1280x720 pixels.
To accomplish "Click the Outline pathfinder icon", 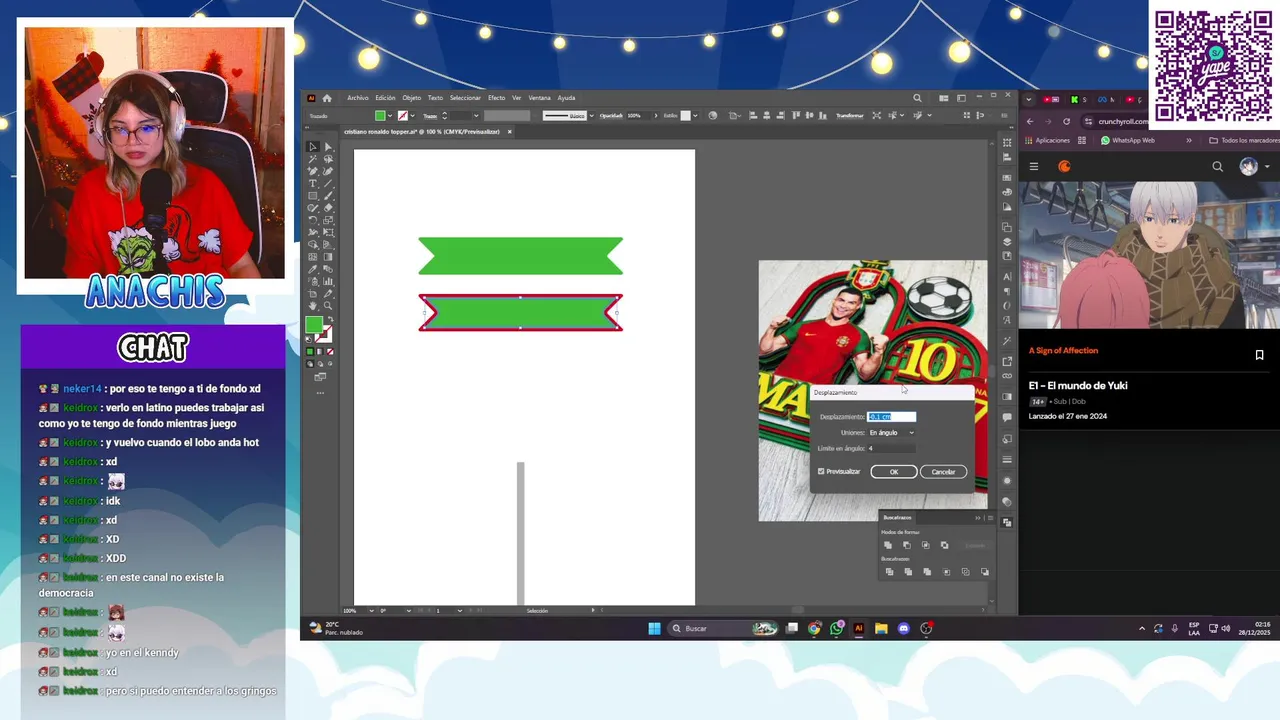I will pyautogui.click(x=966, y=572).
